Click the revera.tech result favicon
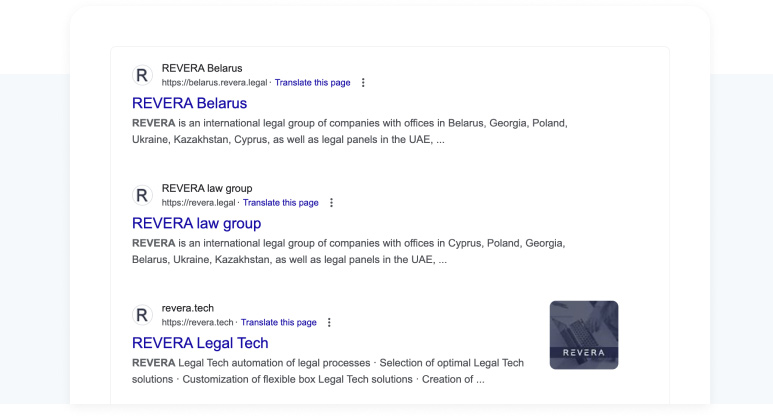The height and width of the screenshot is (416, 773). 142,315
